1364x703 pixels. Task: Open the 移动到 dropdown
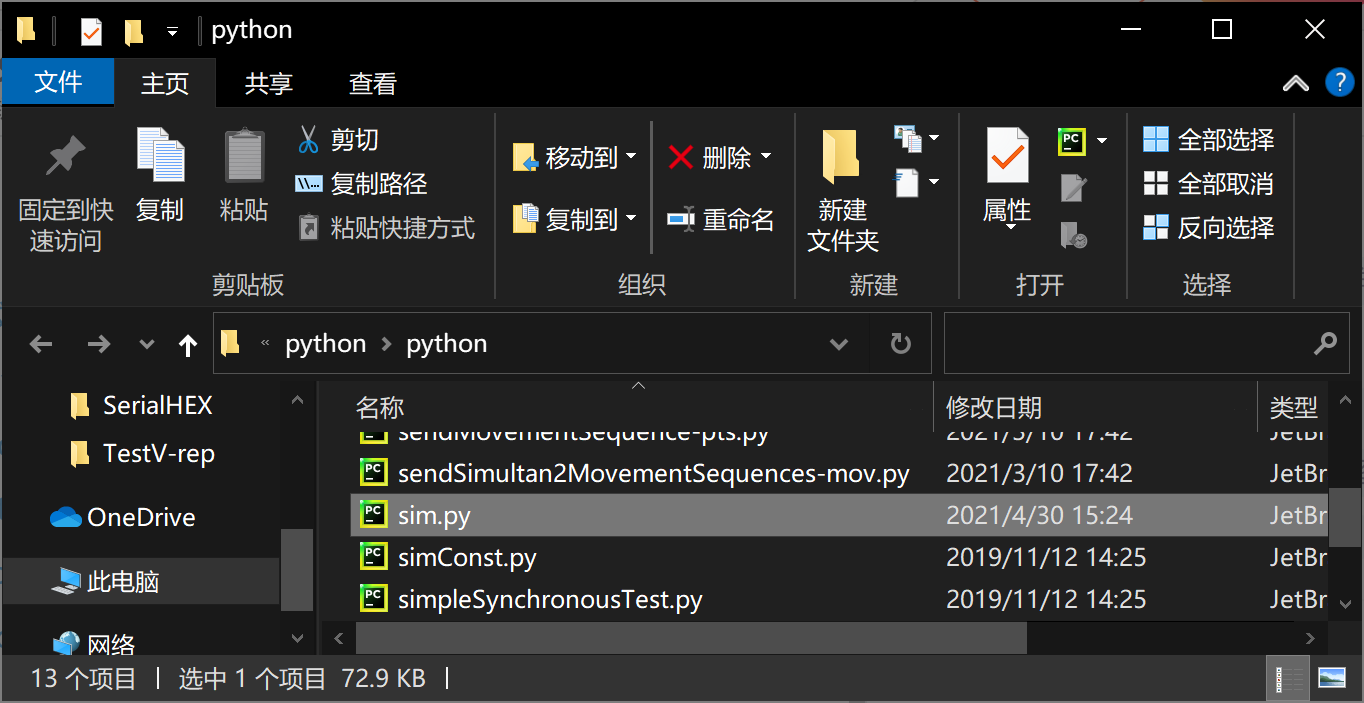(x=631, y=157)
